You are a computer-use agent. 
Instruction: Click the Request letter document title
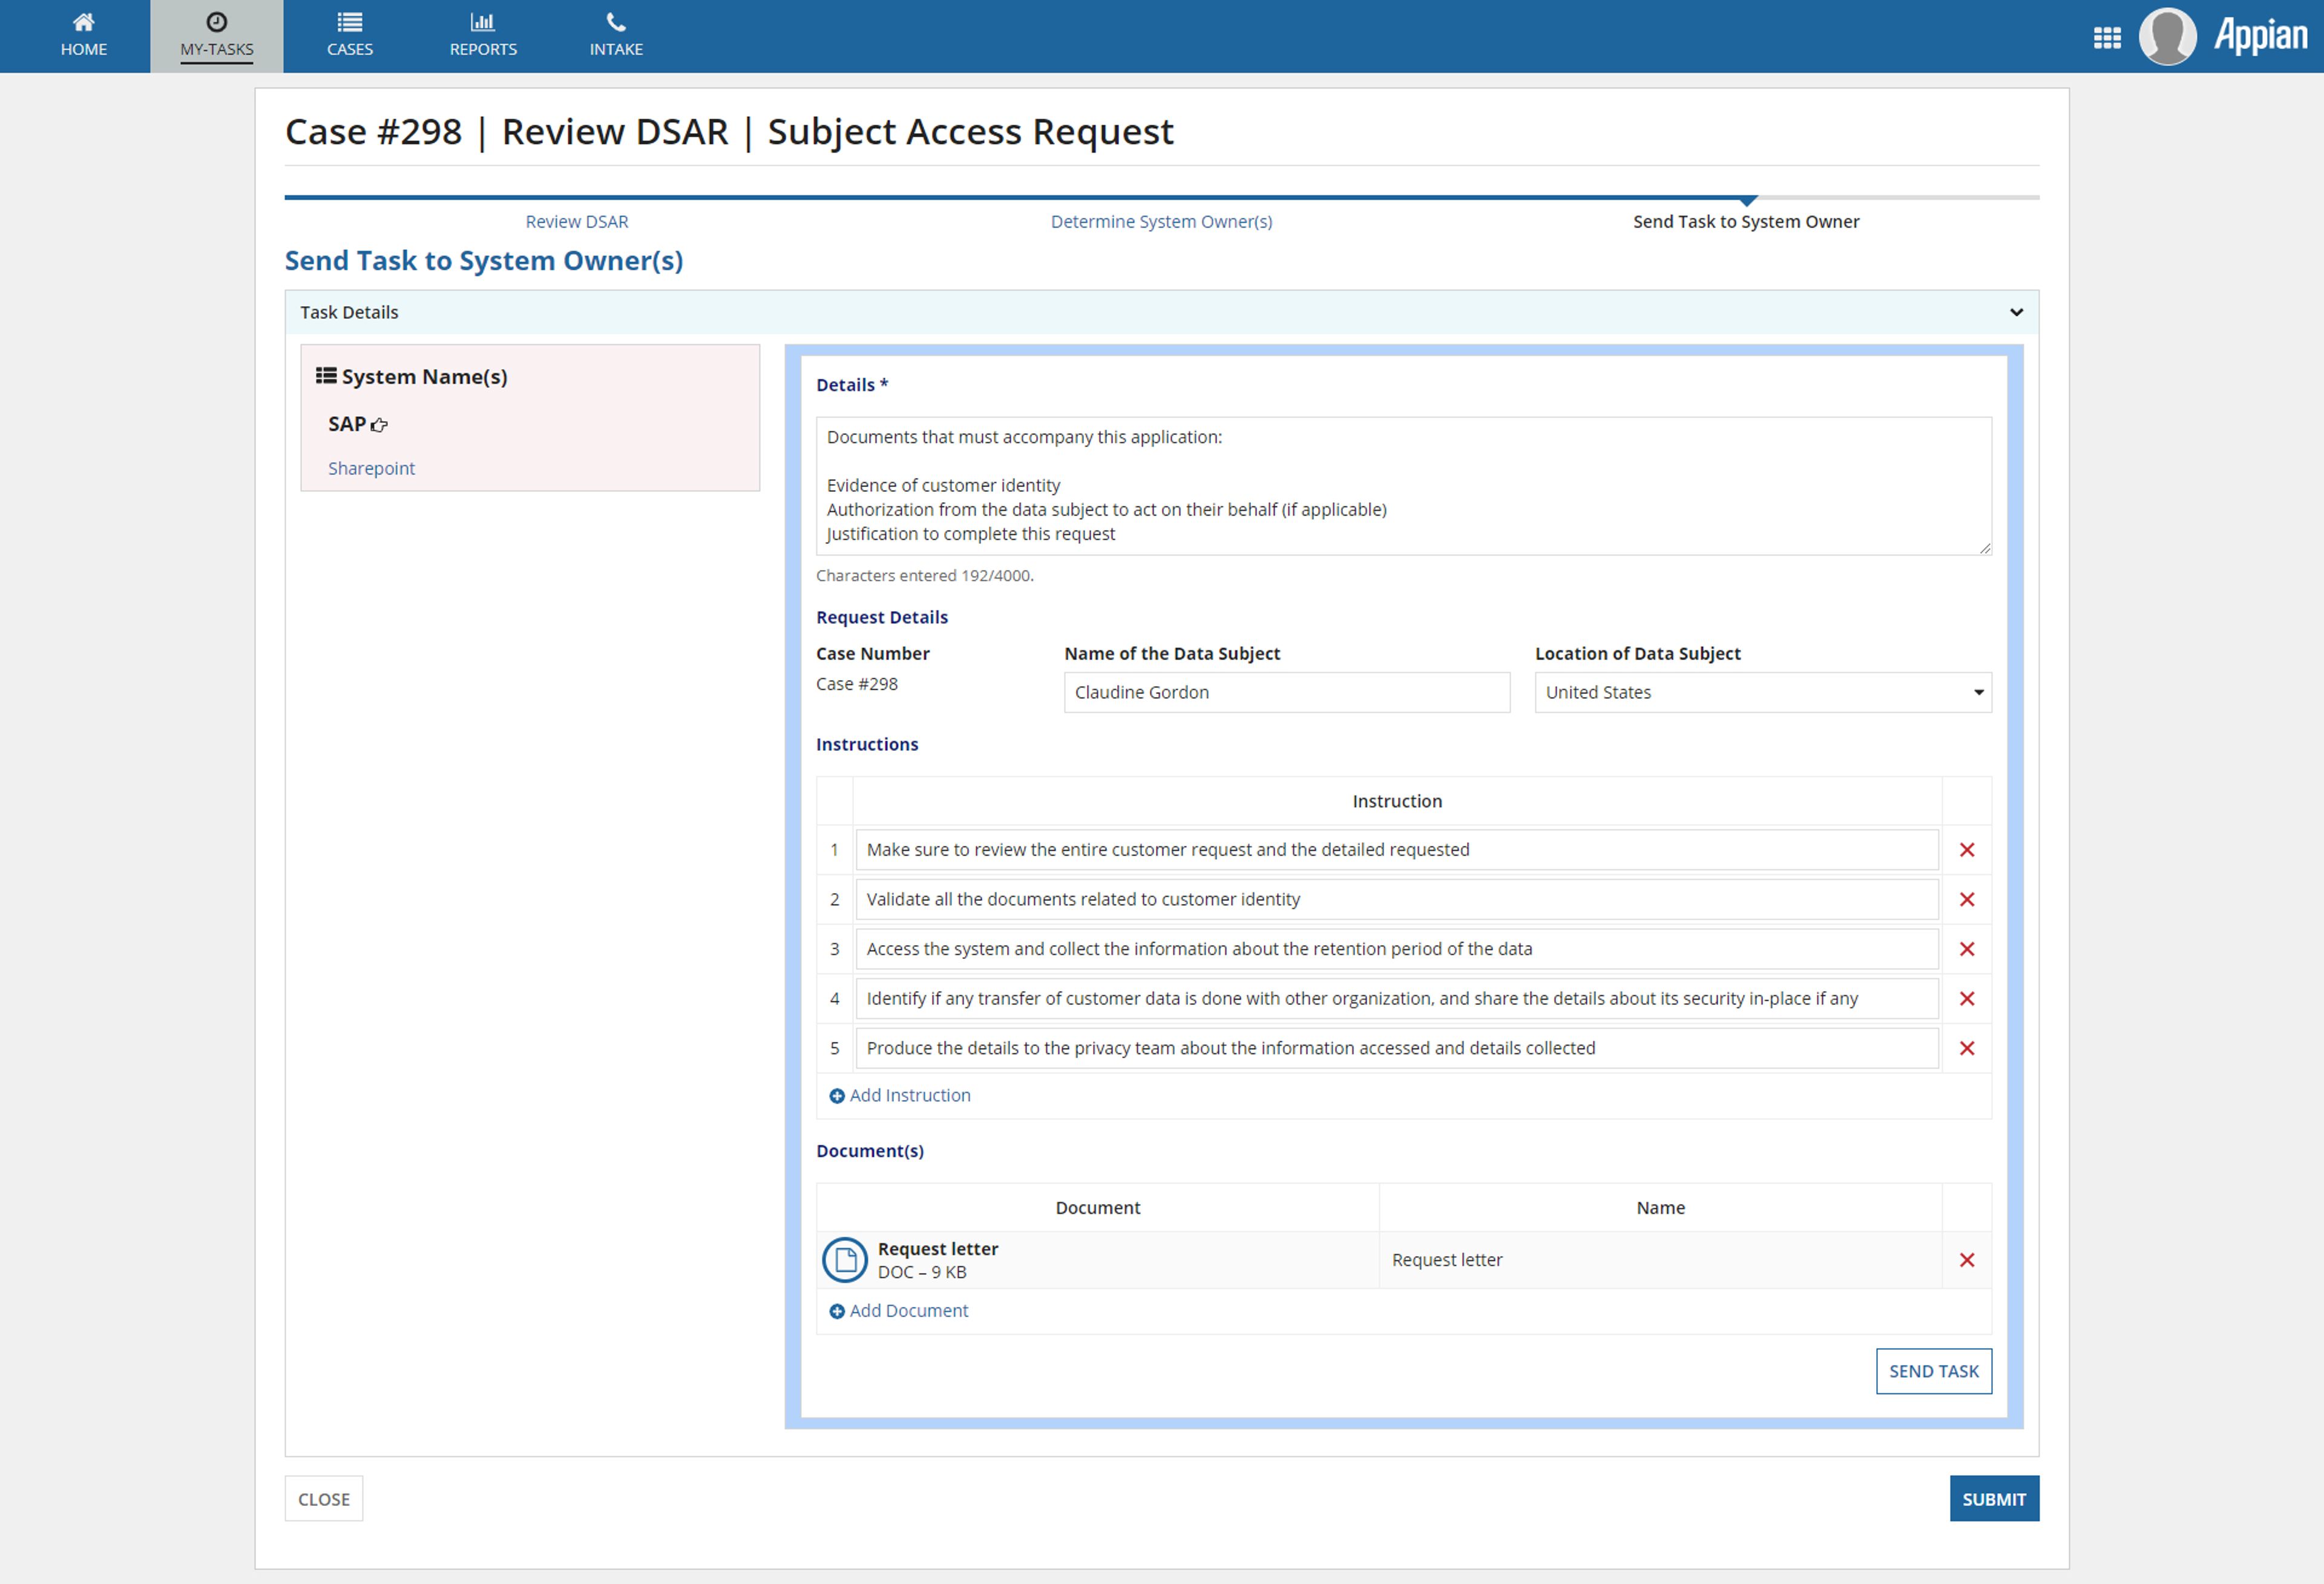coord(937,1249)
